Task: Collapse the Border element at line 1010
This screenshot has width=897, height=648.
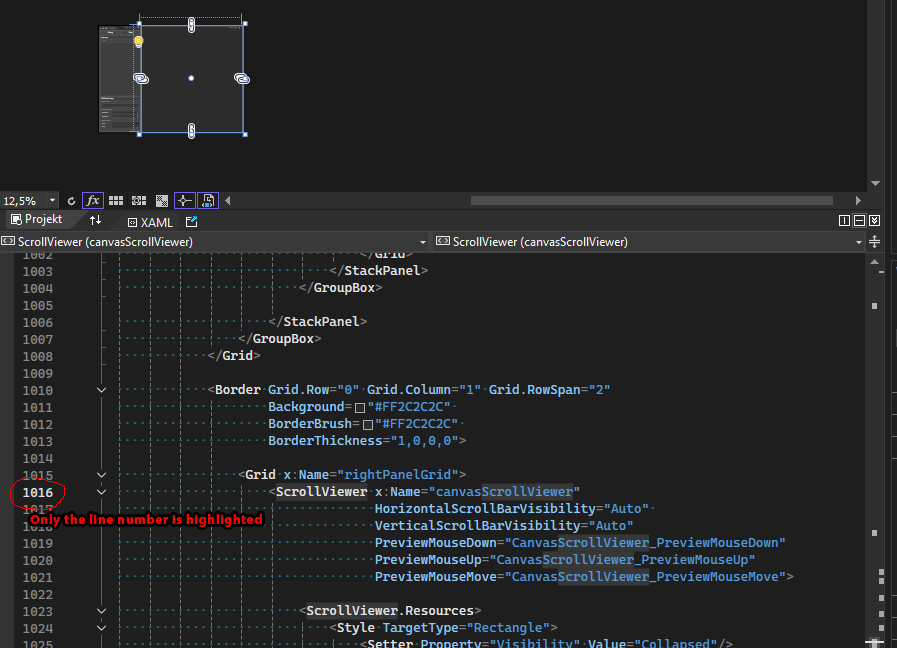Action: (x=101, y=390)
